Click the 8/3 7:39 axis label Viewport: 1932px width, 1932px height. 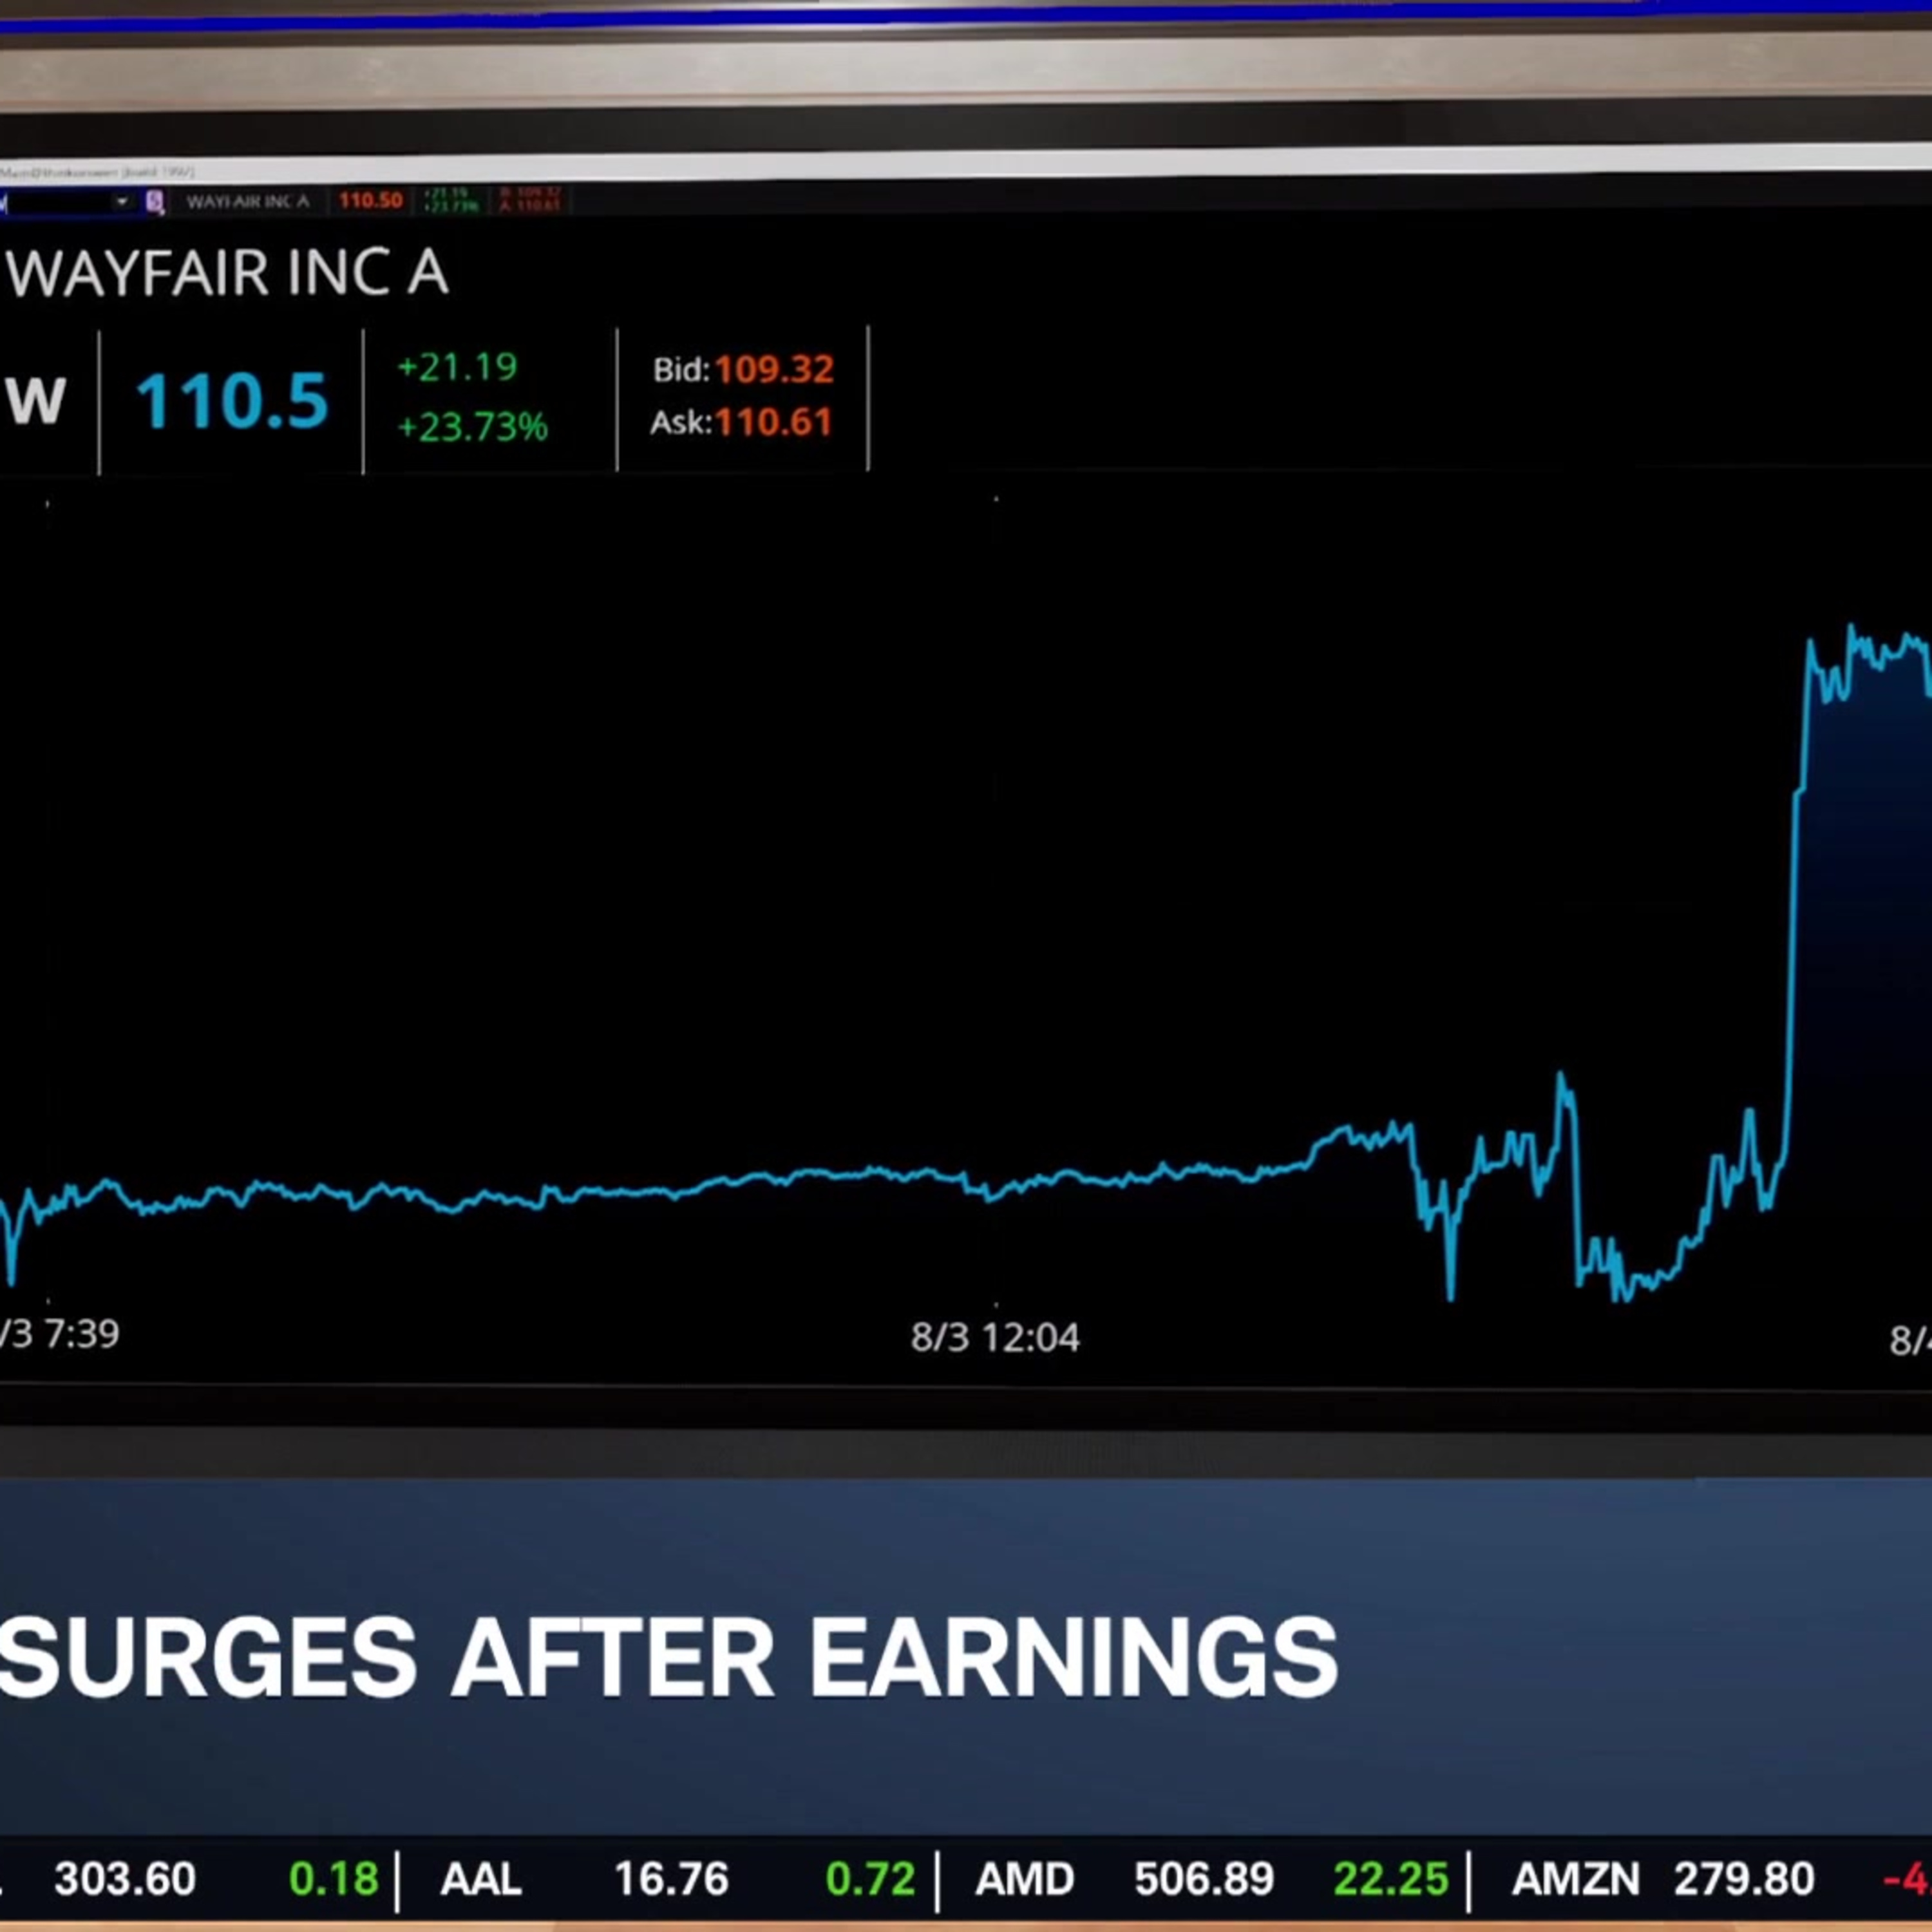click(x=59, y=1333)
